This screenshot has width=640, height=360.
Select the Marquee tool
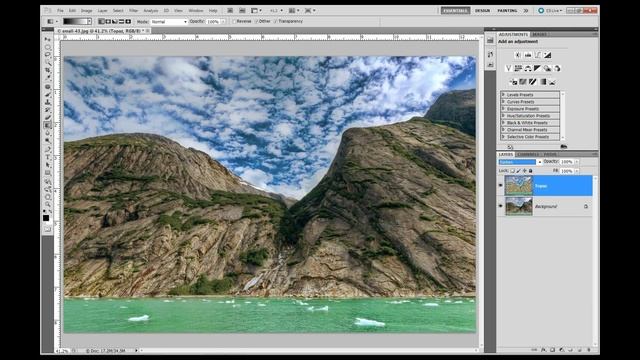[48, 47]
